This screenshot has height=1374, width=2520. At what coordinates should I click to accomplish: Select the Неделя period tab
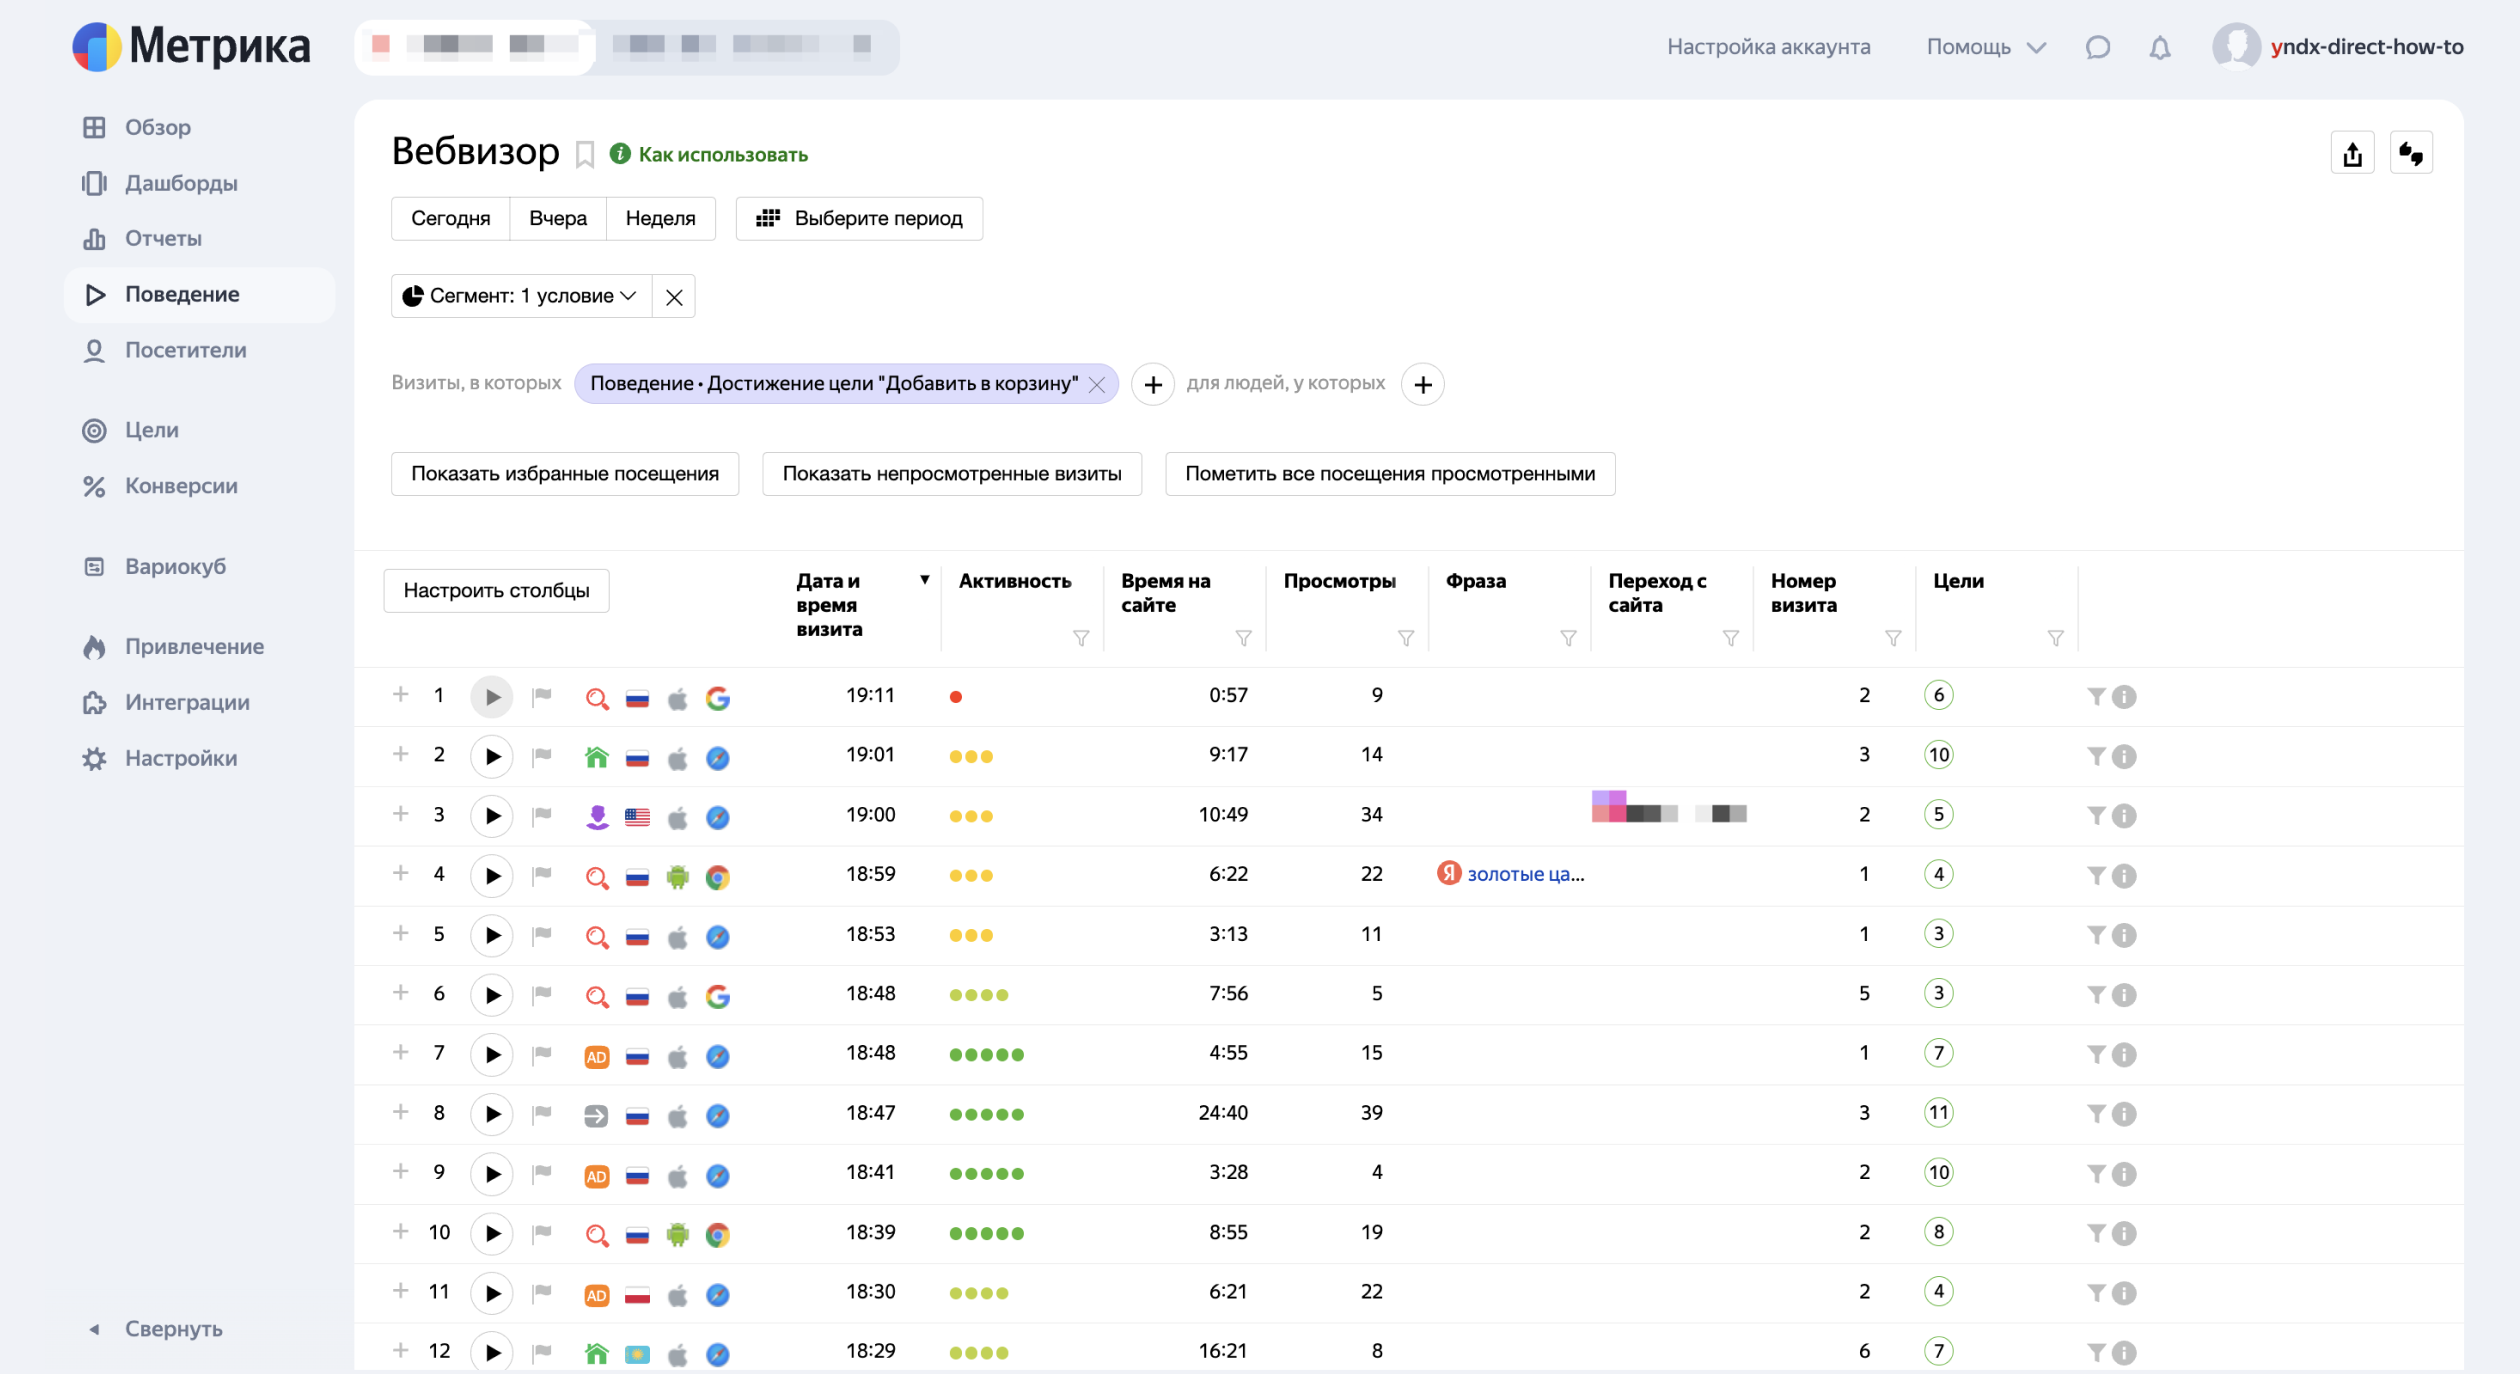660,218
